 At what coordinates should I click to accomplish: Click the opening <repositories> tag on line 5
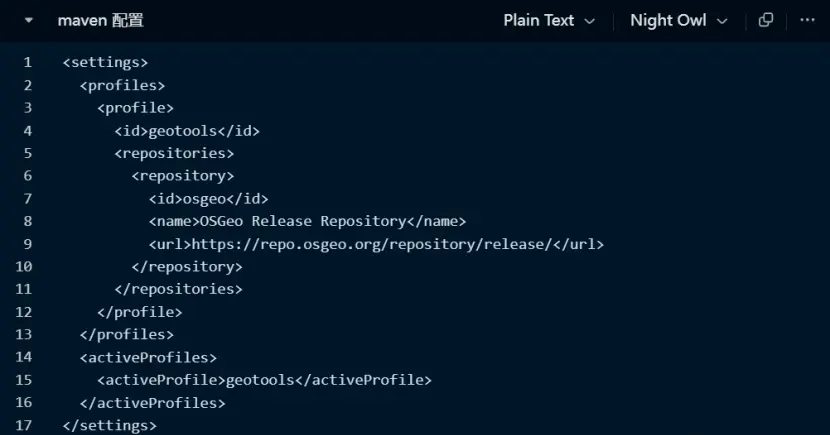(x=174, y=153)
